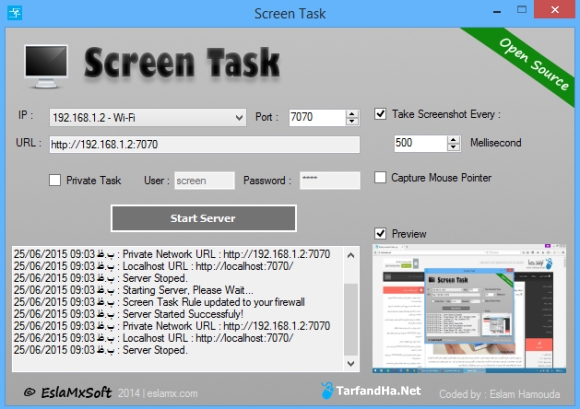Click the User field containing screen
This screenshot has height=409, width=580.
204,180
